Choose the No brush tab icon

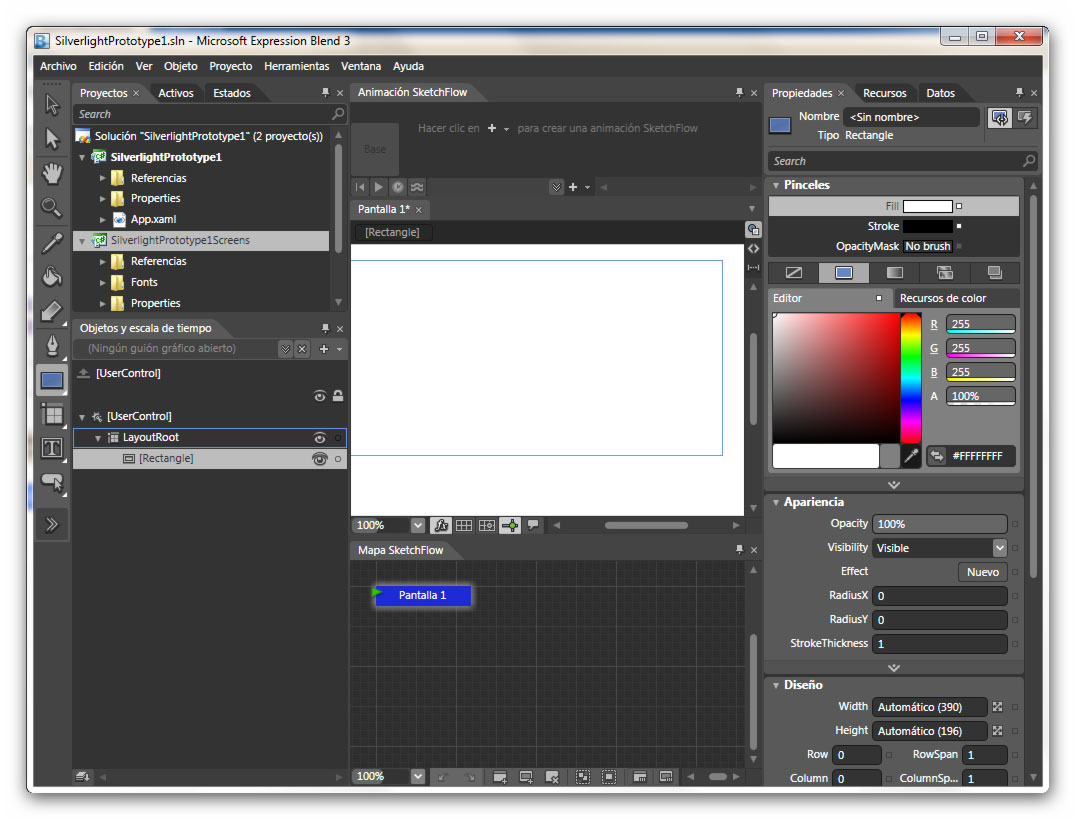click(x=793, y=272)
